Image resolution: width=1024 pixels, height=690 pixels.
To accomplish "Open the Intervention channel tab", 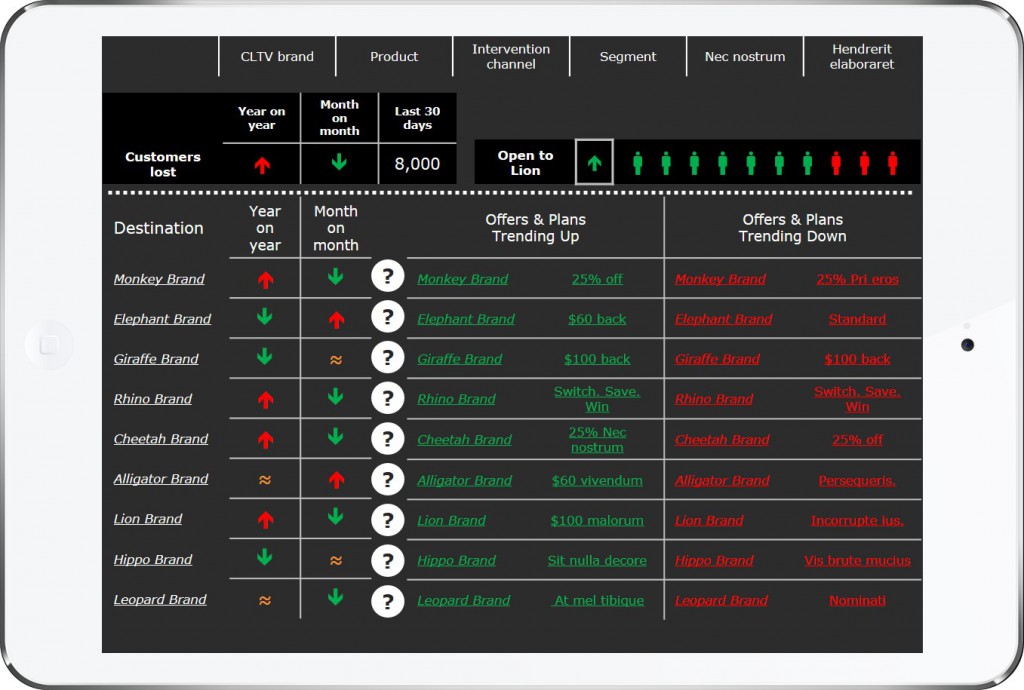I will pyautogui.click(x=511, y=57).
